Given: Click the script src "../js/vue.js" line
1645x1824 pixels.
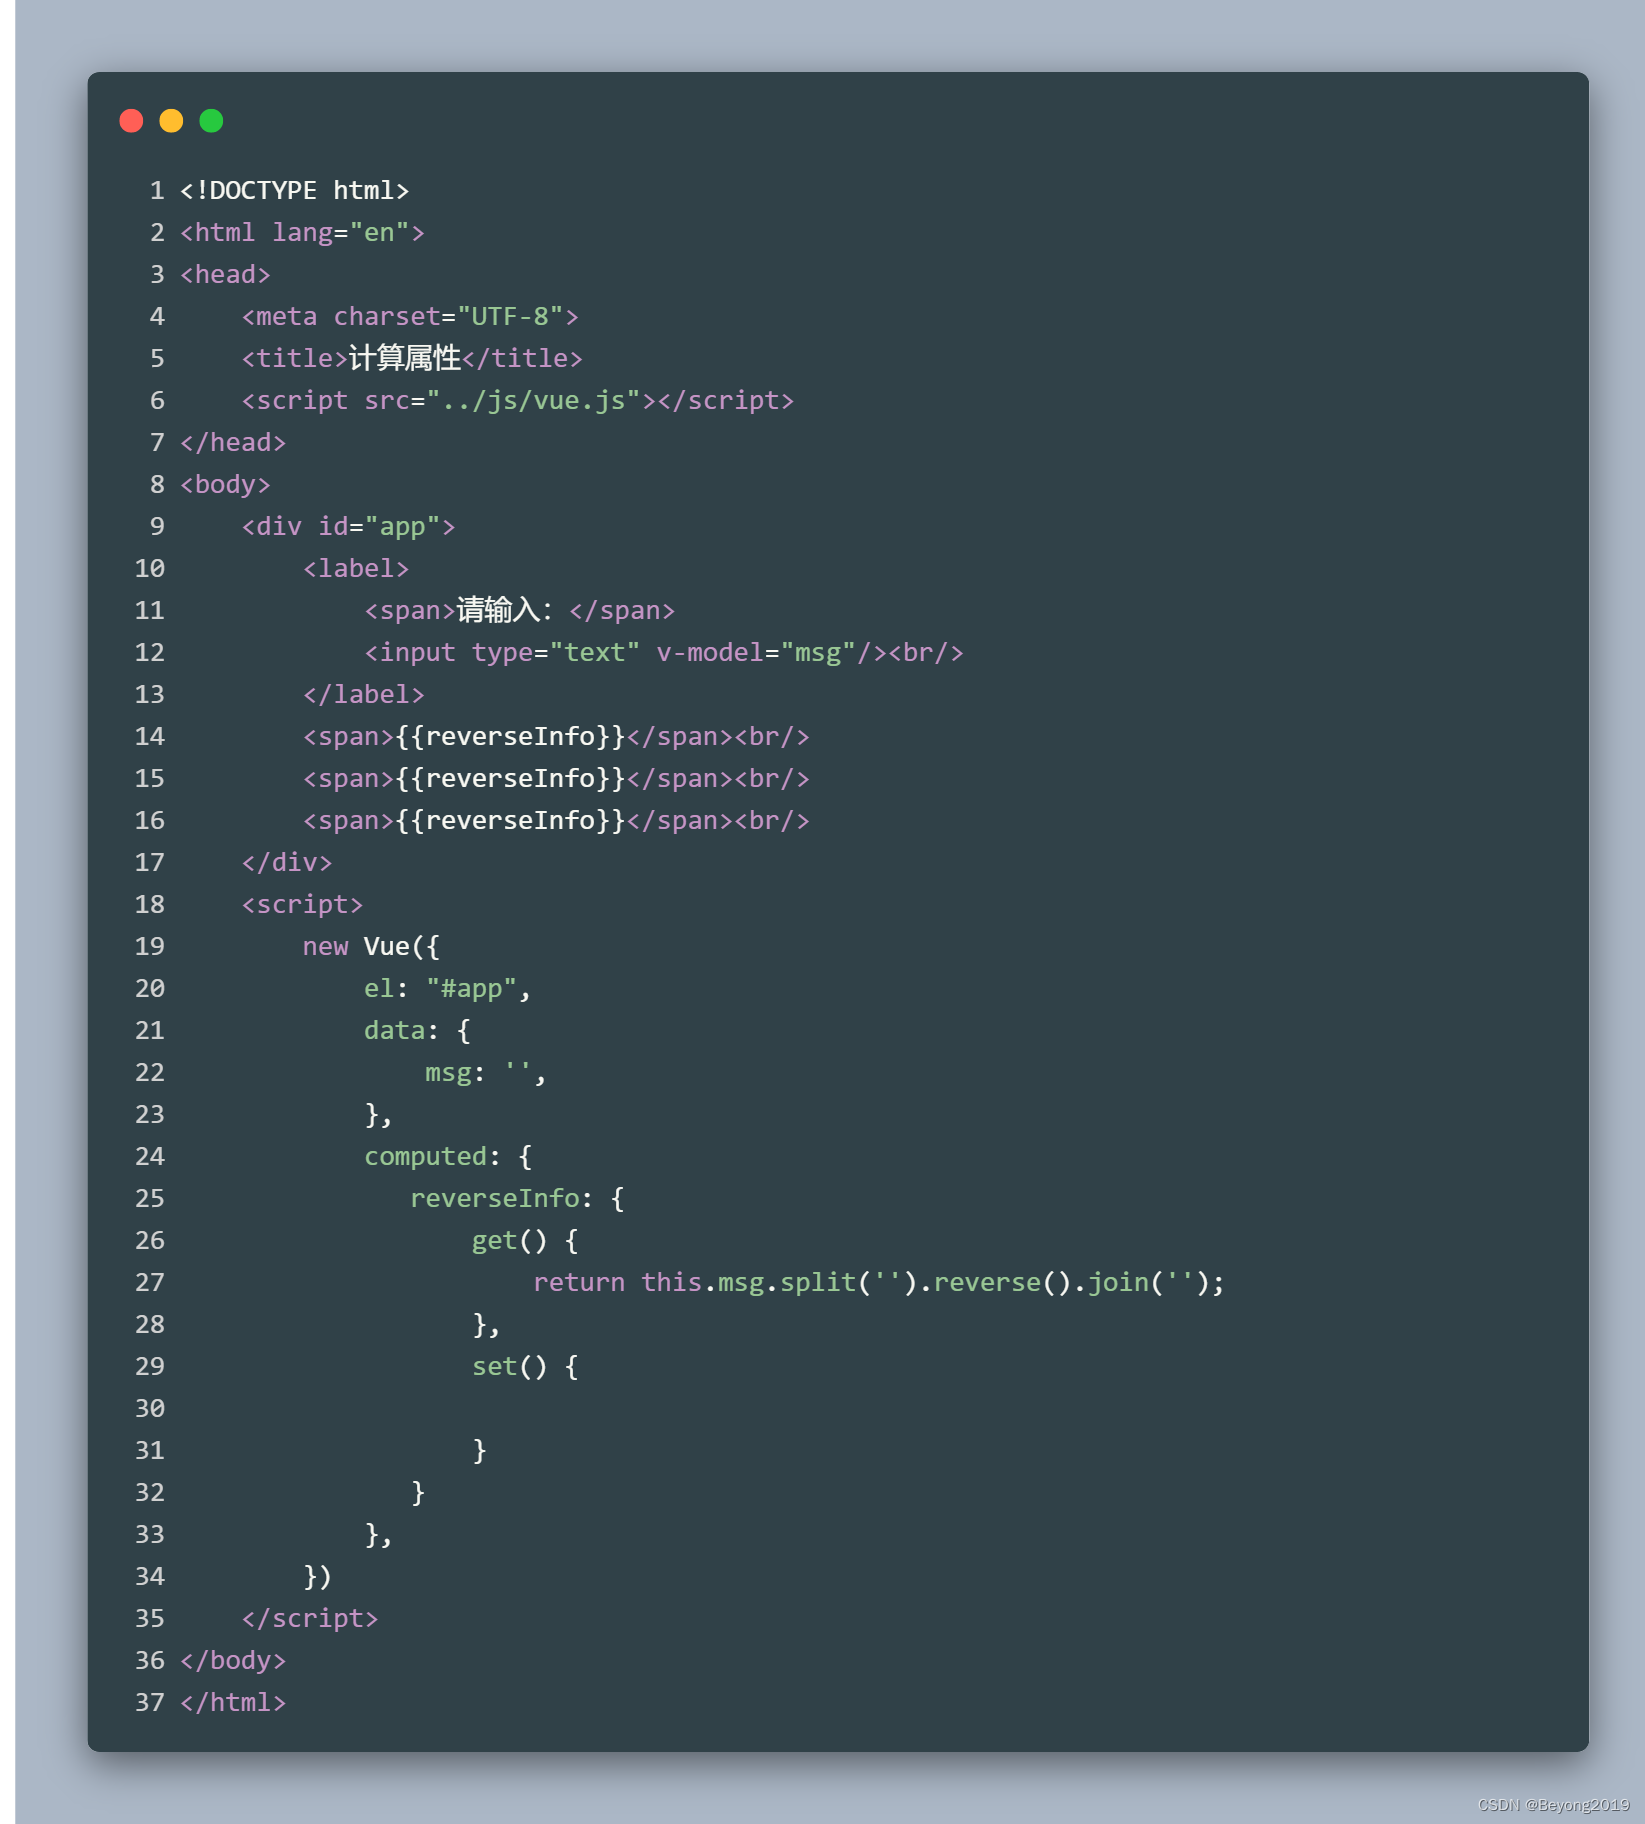Looking at the screenshot, I should 518,401.
